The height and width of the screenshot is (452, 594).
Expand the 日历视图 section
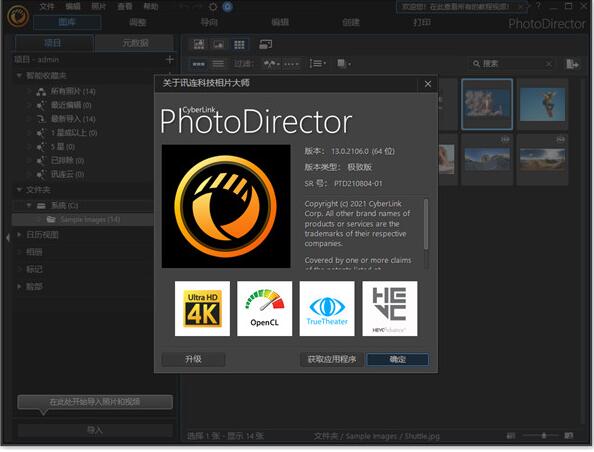(x=19, y=235)
